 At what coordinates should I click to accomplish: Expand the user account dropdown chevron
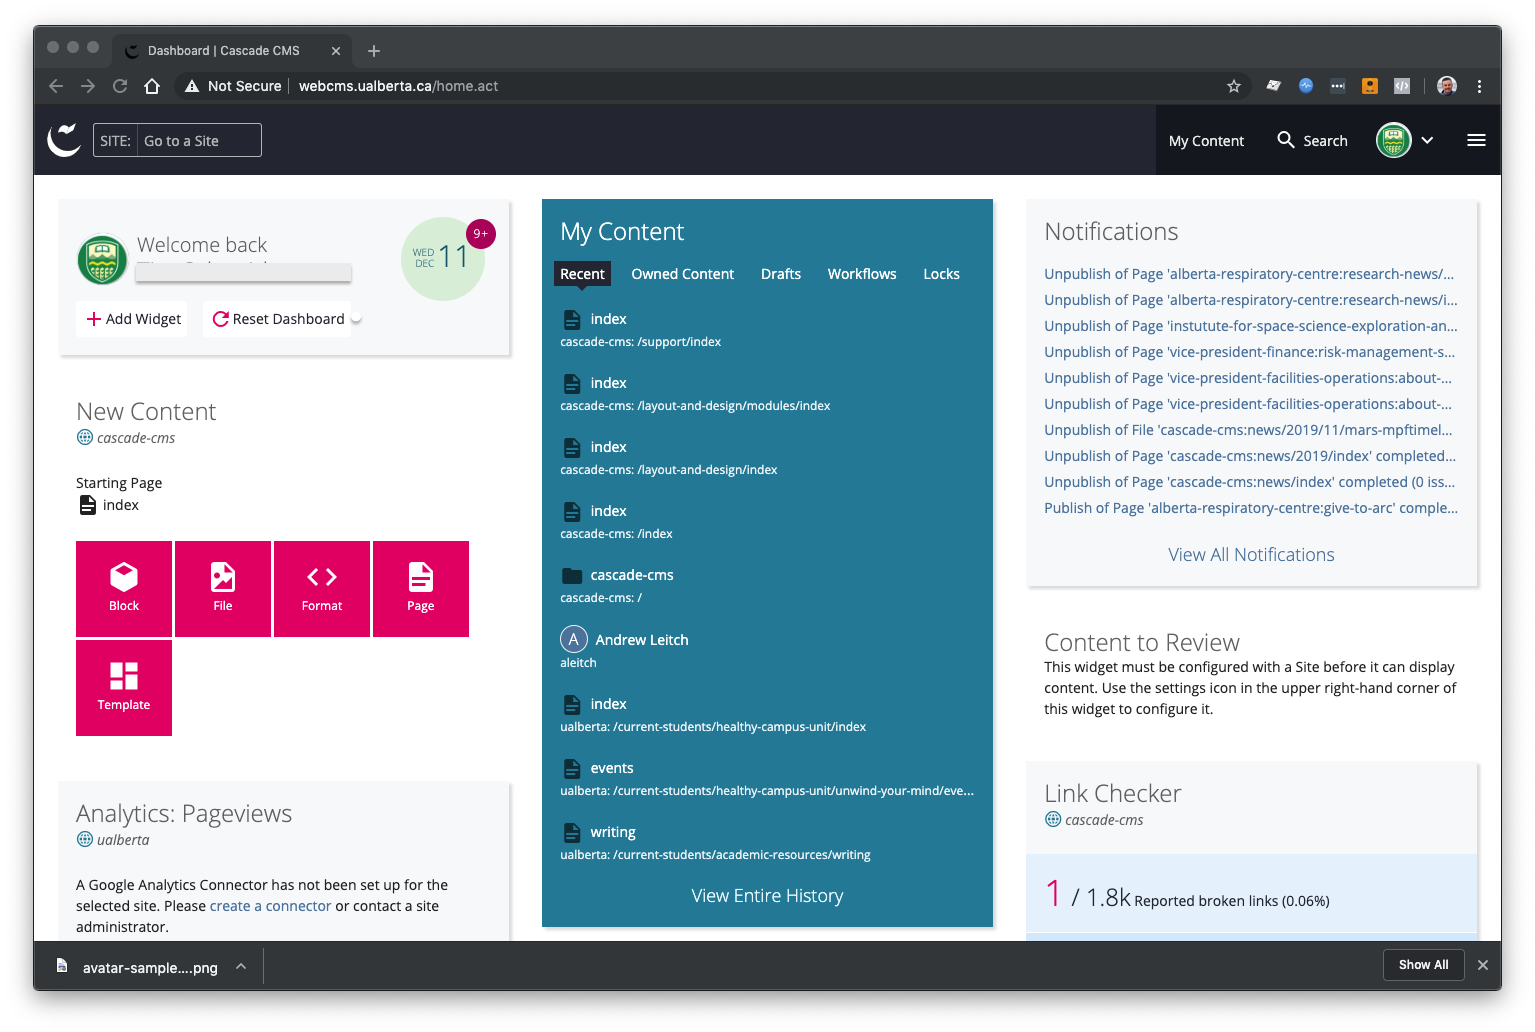click(1427, 140)
